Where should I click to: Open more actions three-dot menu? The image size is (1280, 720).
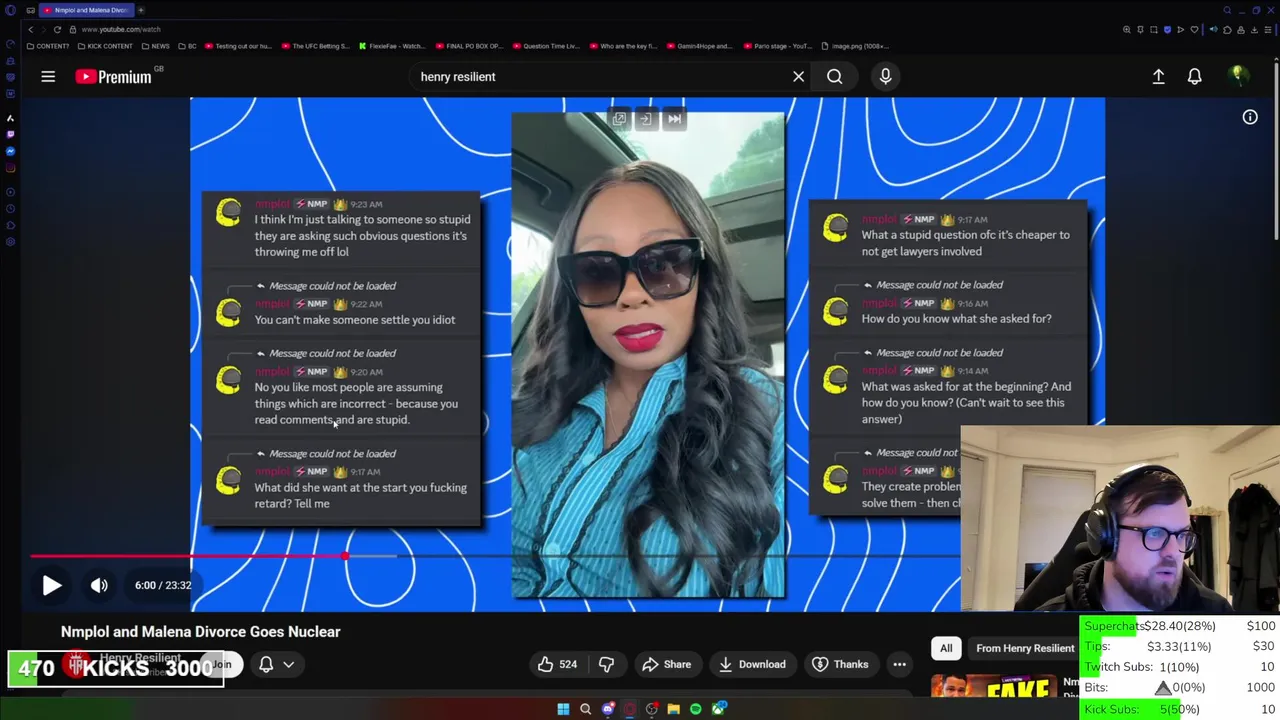click(x=899, y=664)
